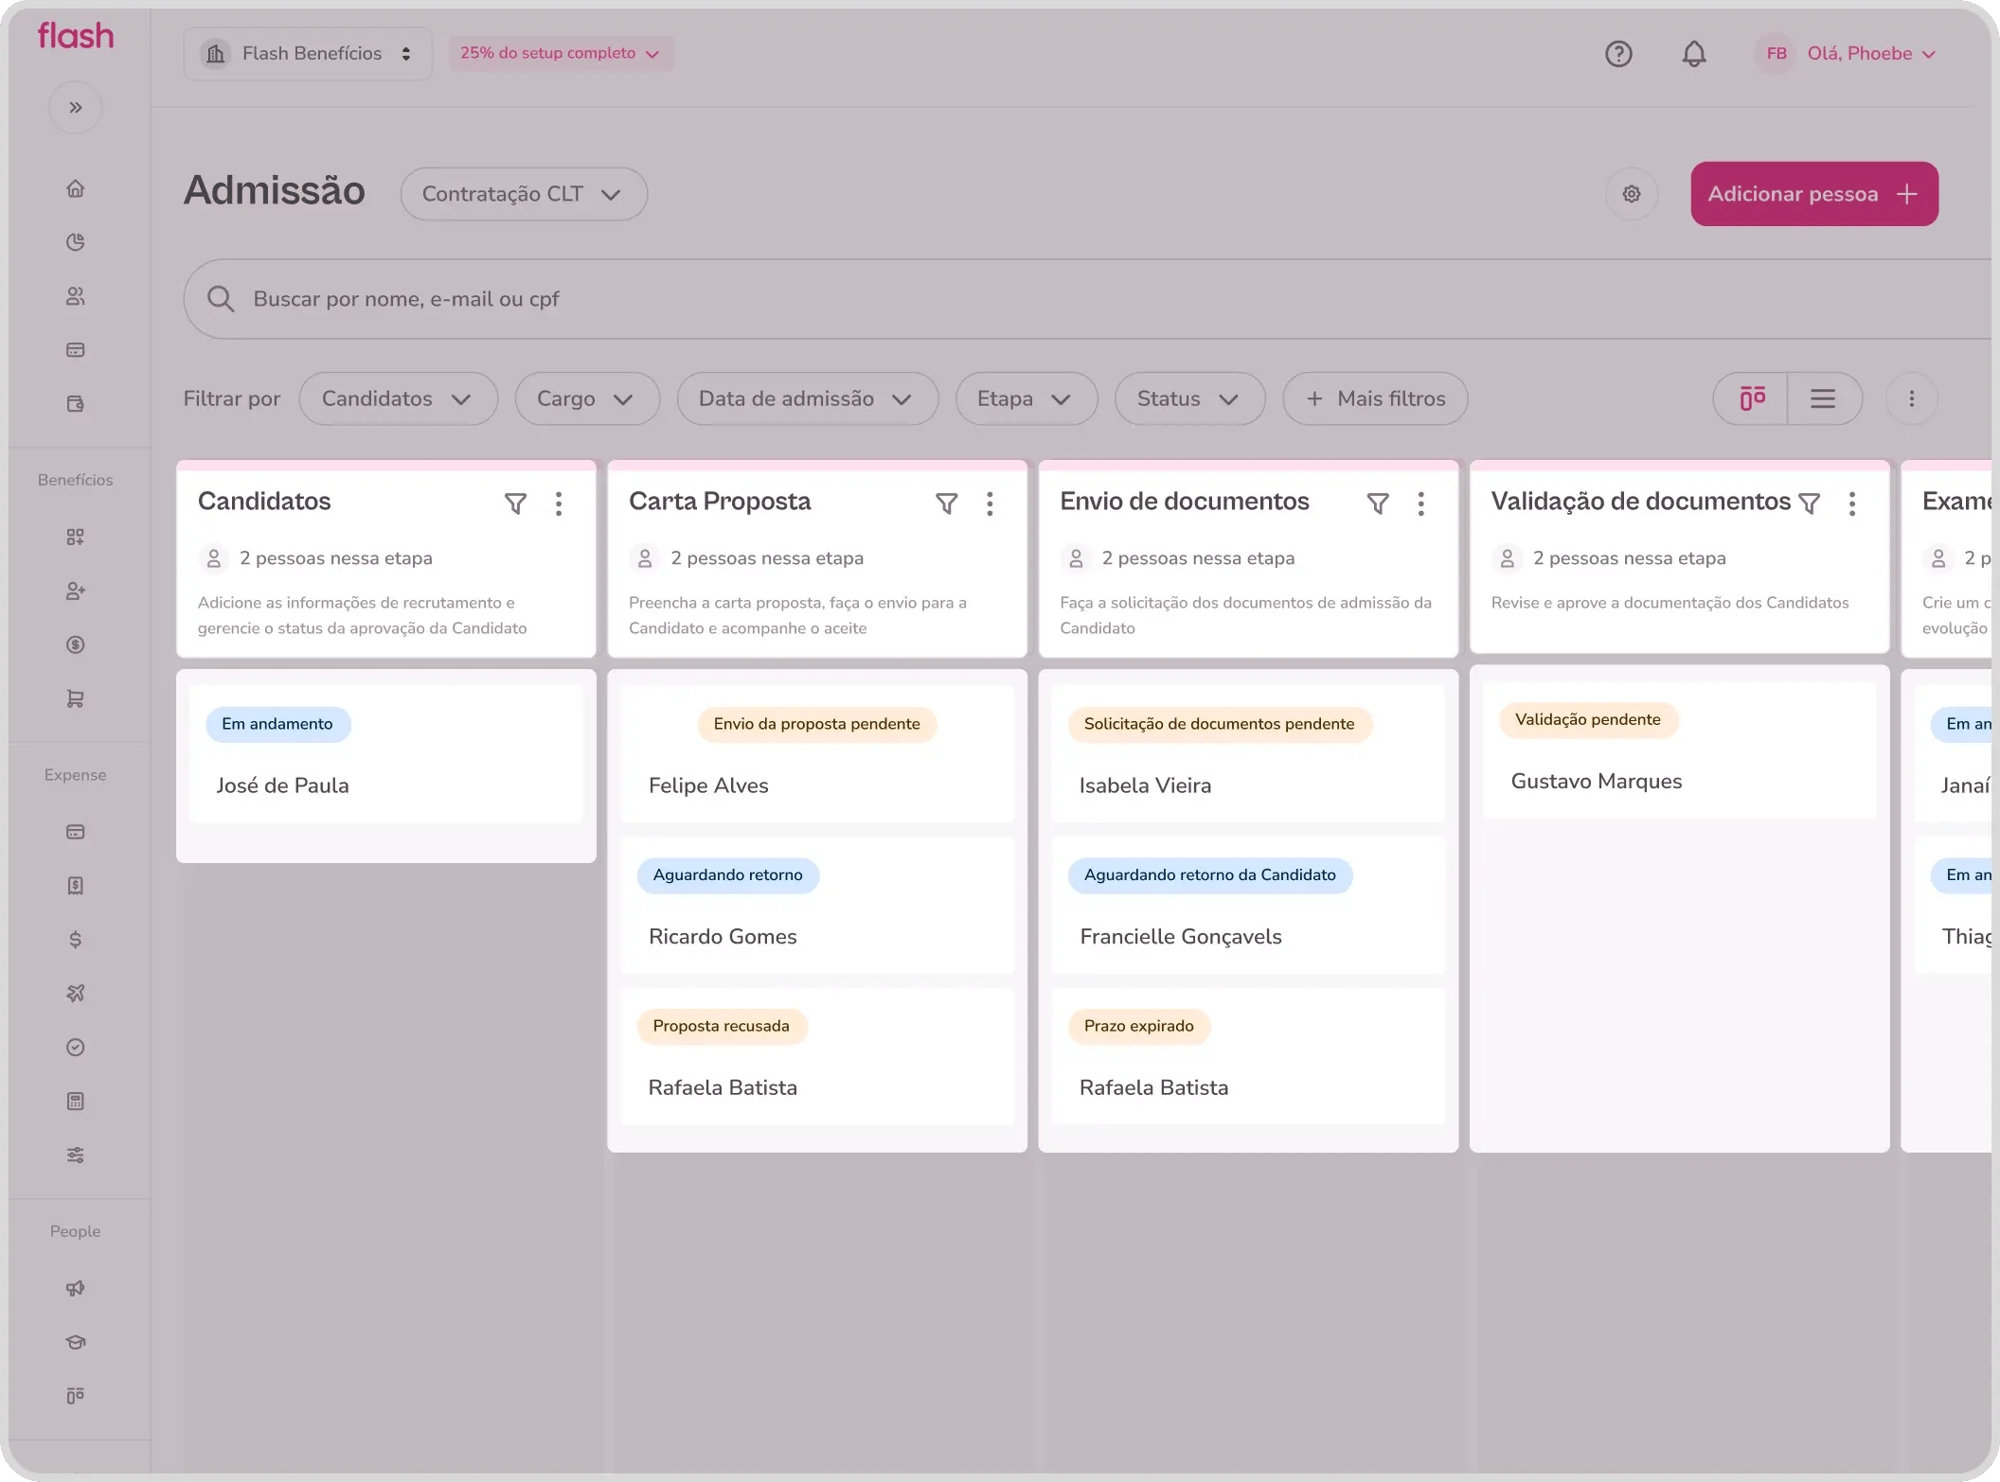Filter the Envio de documentos column
This screenshot has width=2000, height=1482.
tap(1377, 504)
